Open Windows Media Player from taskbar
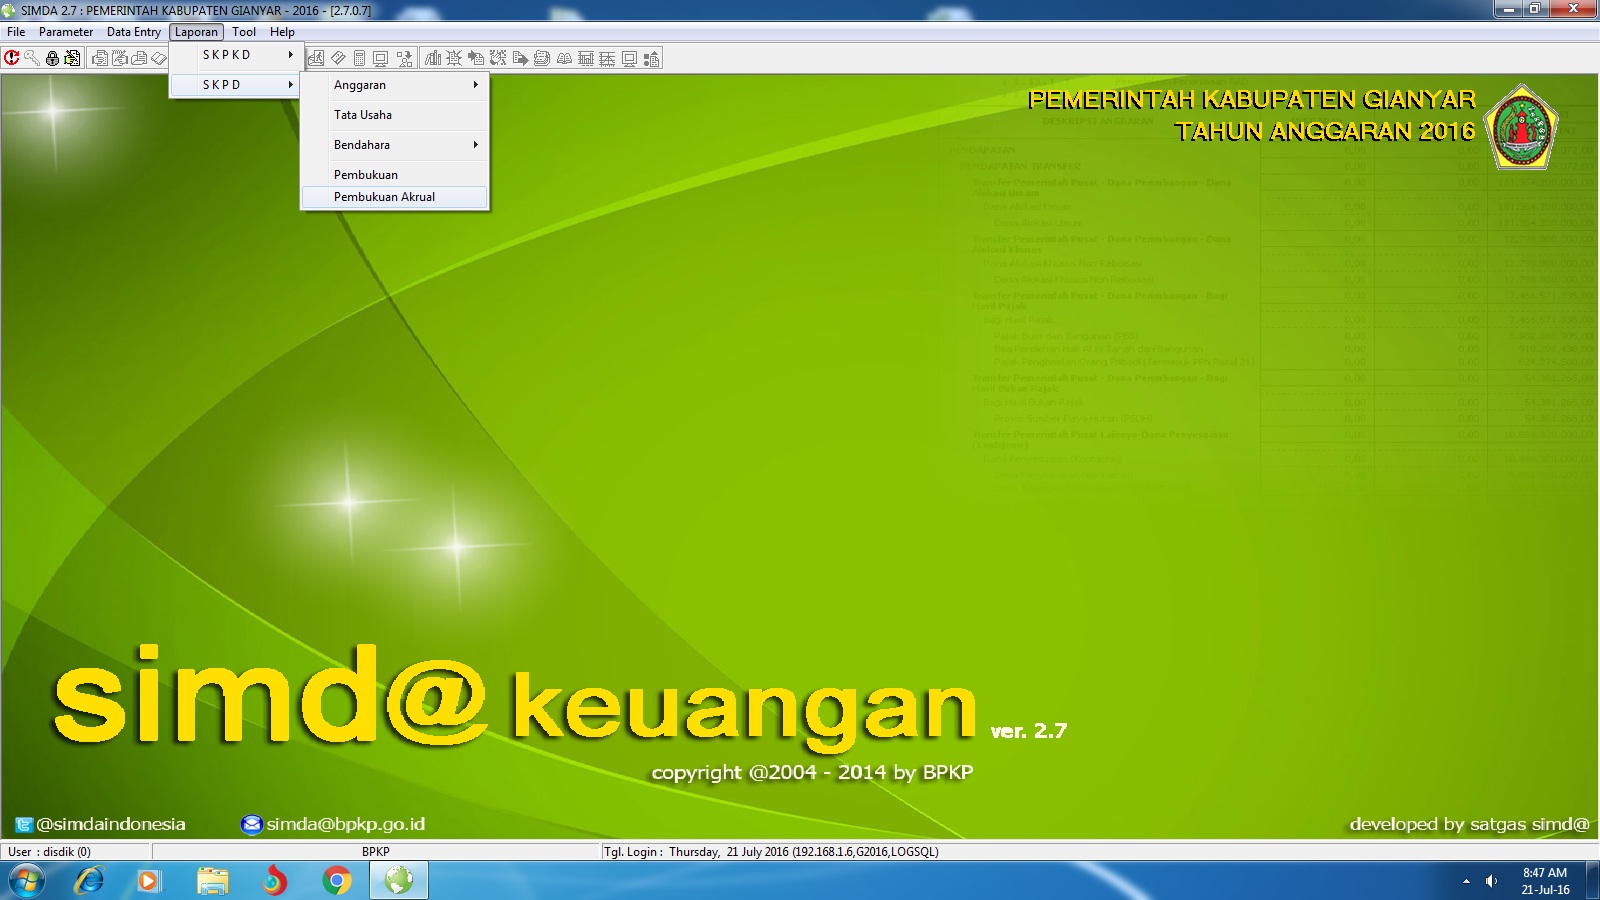This screenshot has width=1600, height=900. pyautogui.click(x=149, y=881)
